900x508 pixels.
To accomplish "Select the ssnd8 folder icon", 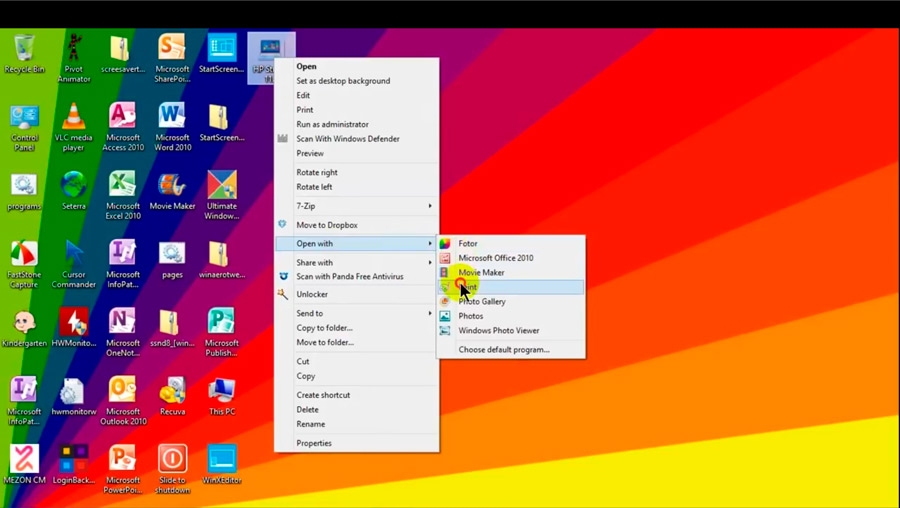I will click(172, 329).
